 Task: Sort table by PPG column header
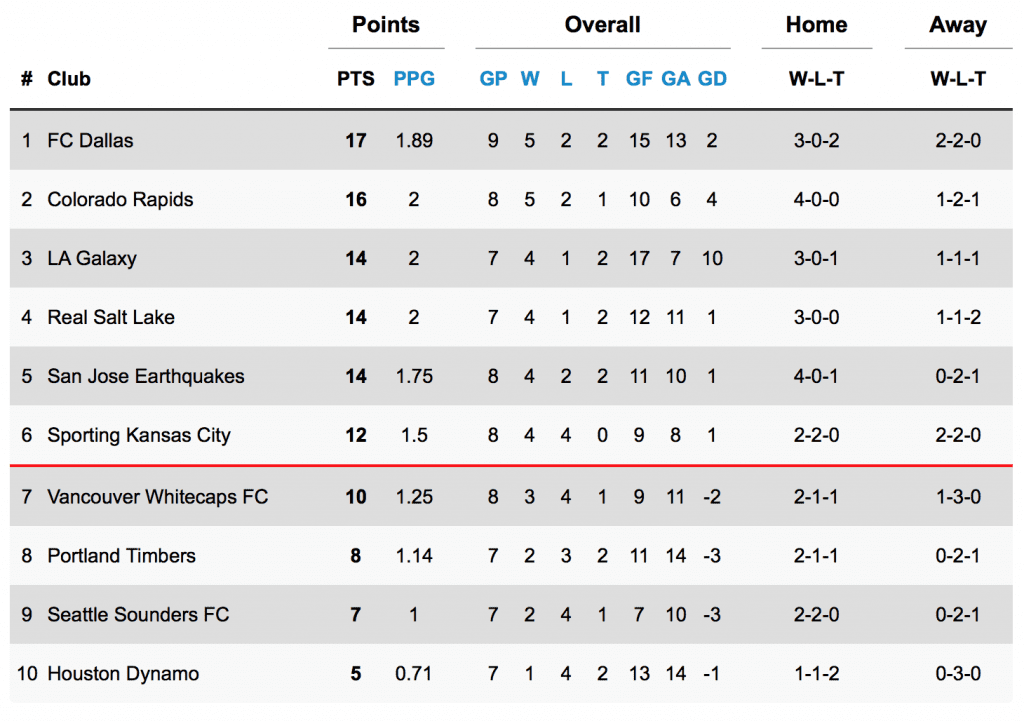point(413,79)
